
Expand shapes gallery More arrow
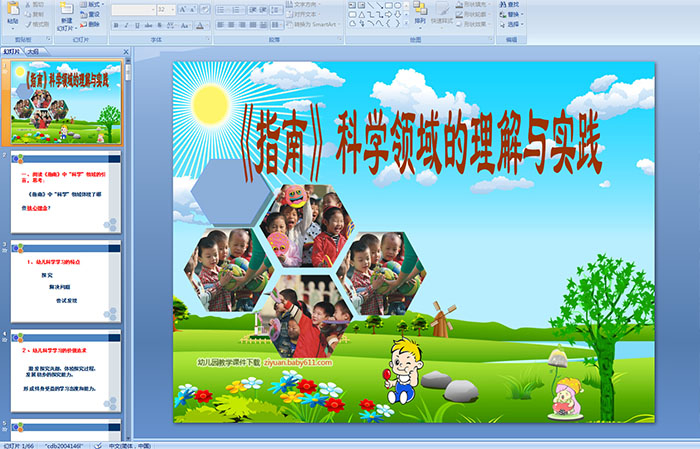pos(406,23)
